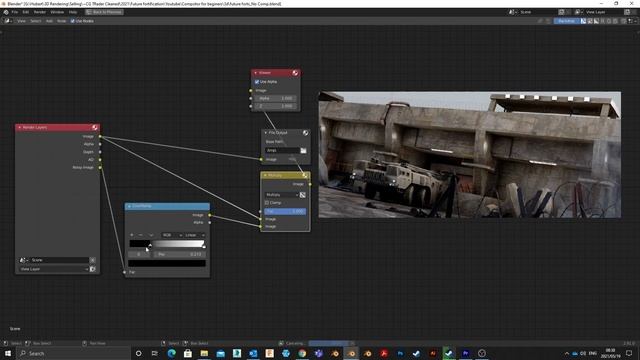Open the File menu
Viewport: 640px width, 360px height.
pyautogui.click(x=15, y=12)
